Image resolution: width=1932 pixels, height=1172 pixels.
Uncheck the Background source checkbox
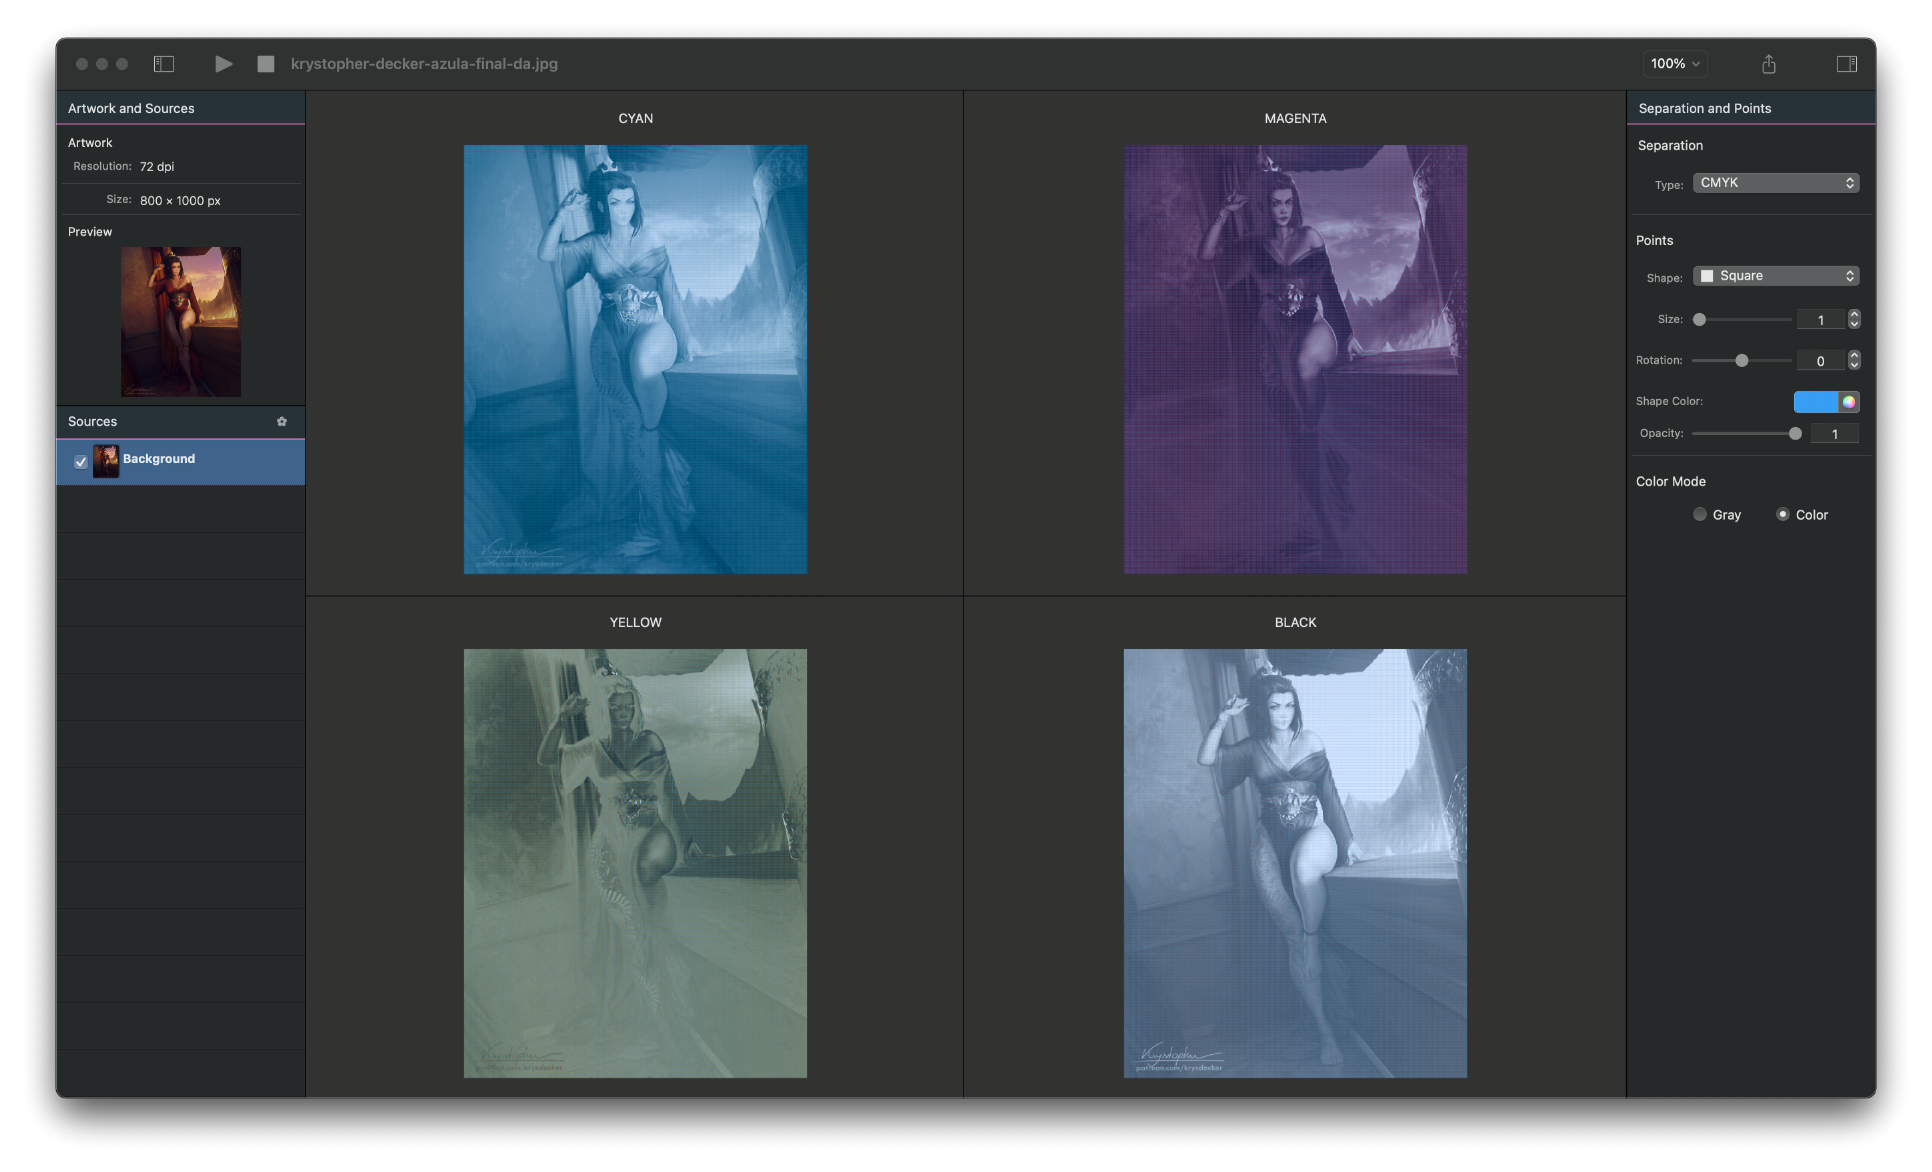click(x=81, y=461)
